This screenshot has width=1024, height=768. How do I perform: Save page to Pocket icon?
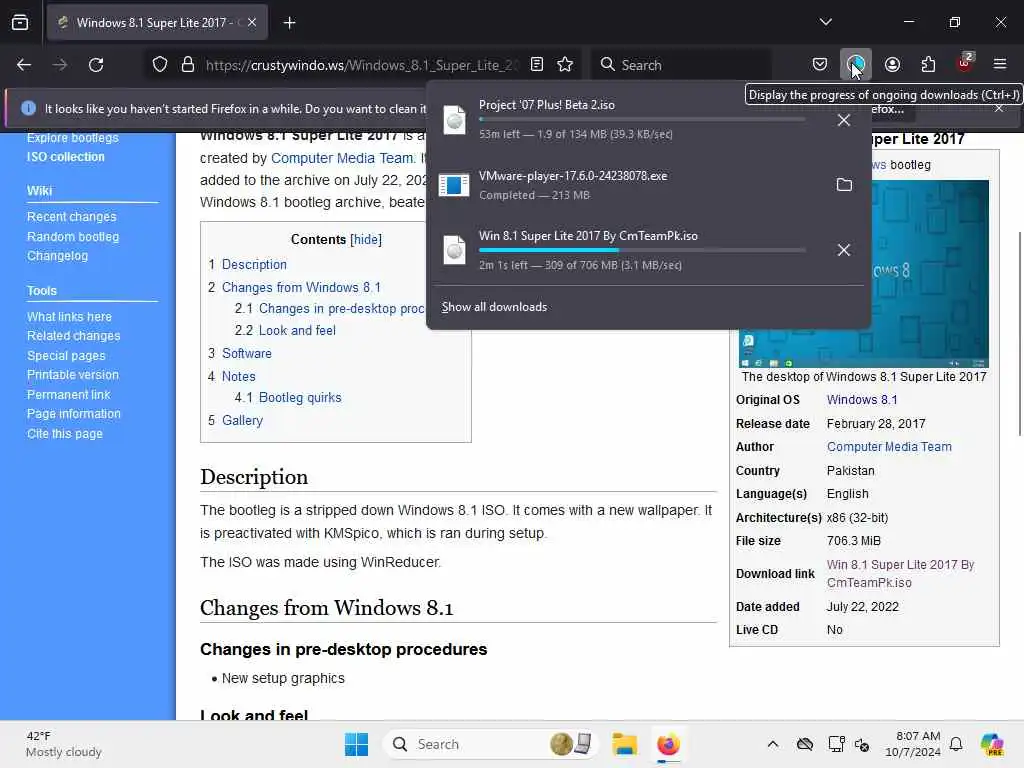[x=820, y=64]
